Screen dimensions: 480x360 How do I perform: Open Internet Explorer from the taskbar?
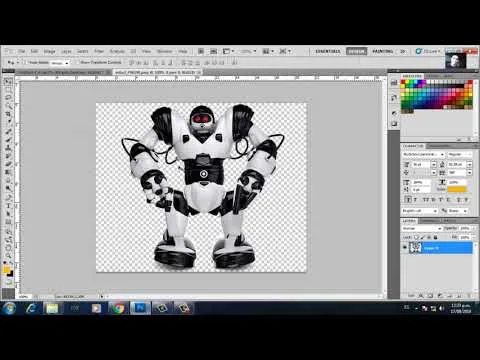(31, 308)
